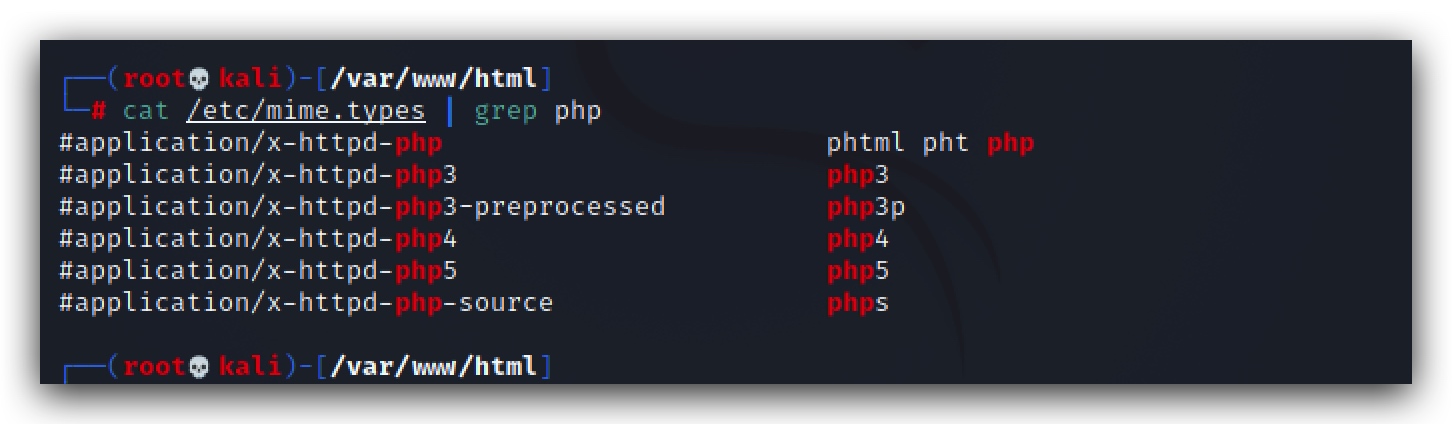Click the skull icon in bottom prompt
Viewport: 1452px width, 424px height.
click(x=197, y=367)
